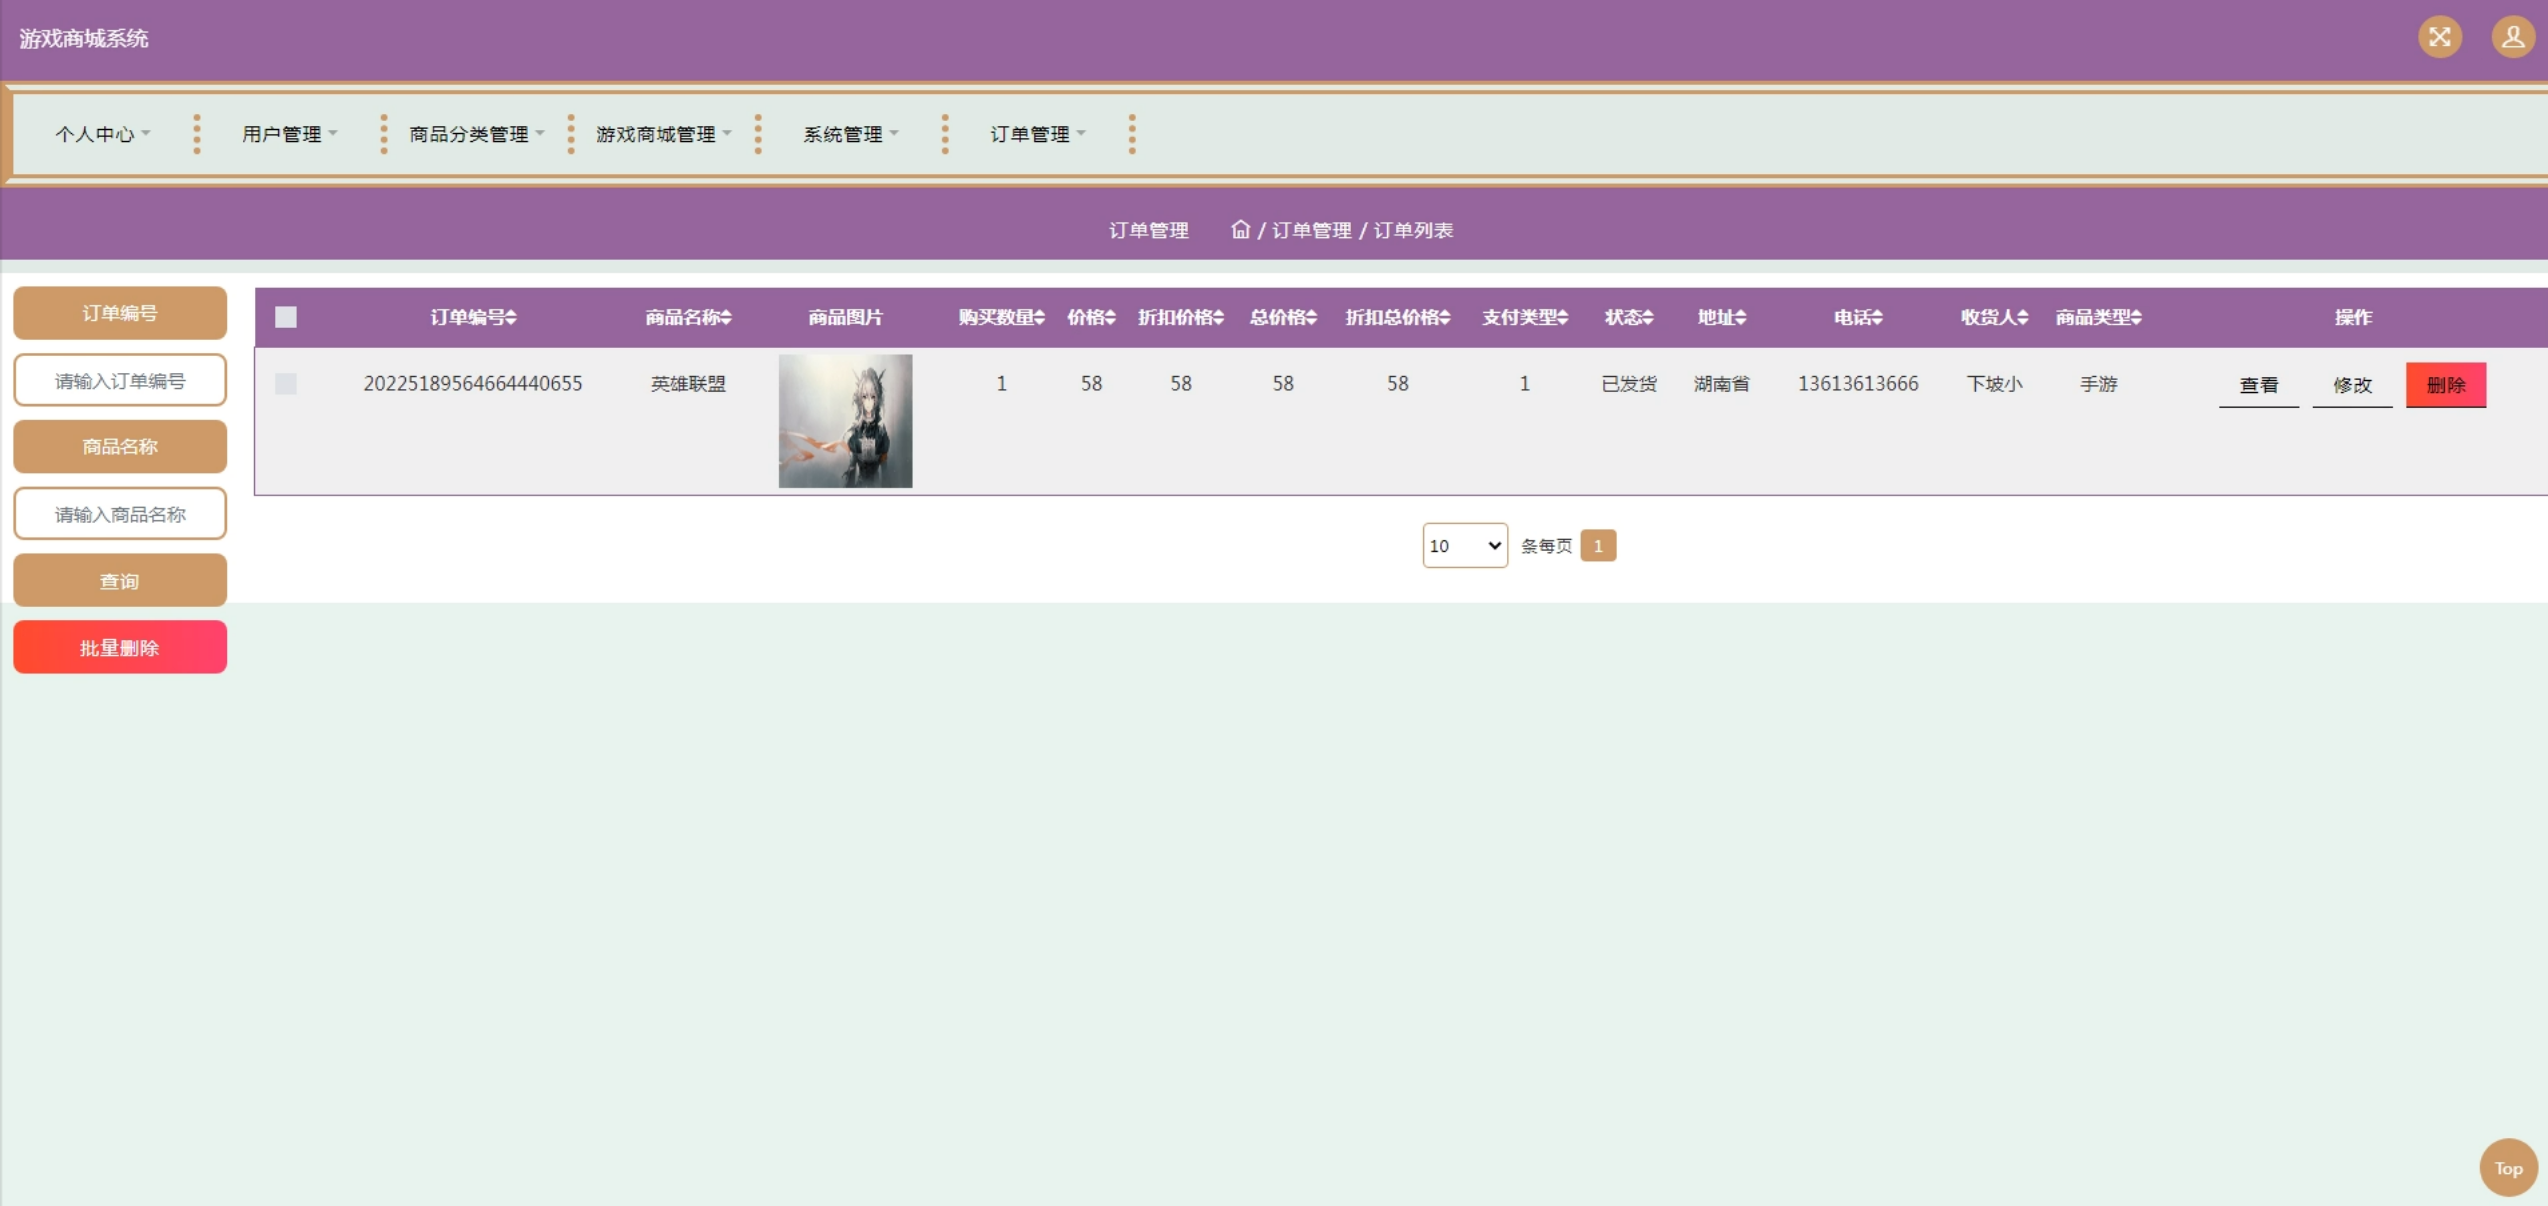The width and height of the screenshot is (2548, 1206).
Task: Open the 个人中心 menu
Action: [102, 134]
